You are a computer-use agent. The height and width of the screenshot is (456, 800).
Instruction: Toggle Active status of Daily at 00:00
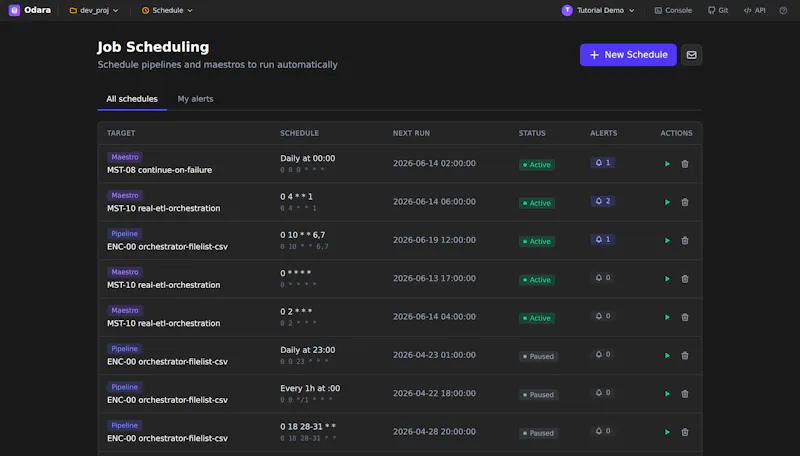(x=537, y=165)
